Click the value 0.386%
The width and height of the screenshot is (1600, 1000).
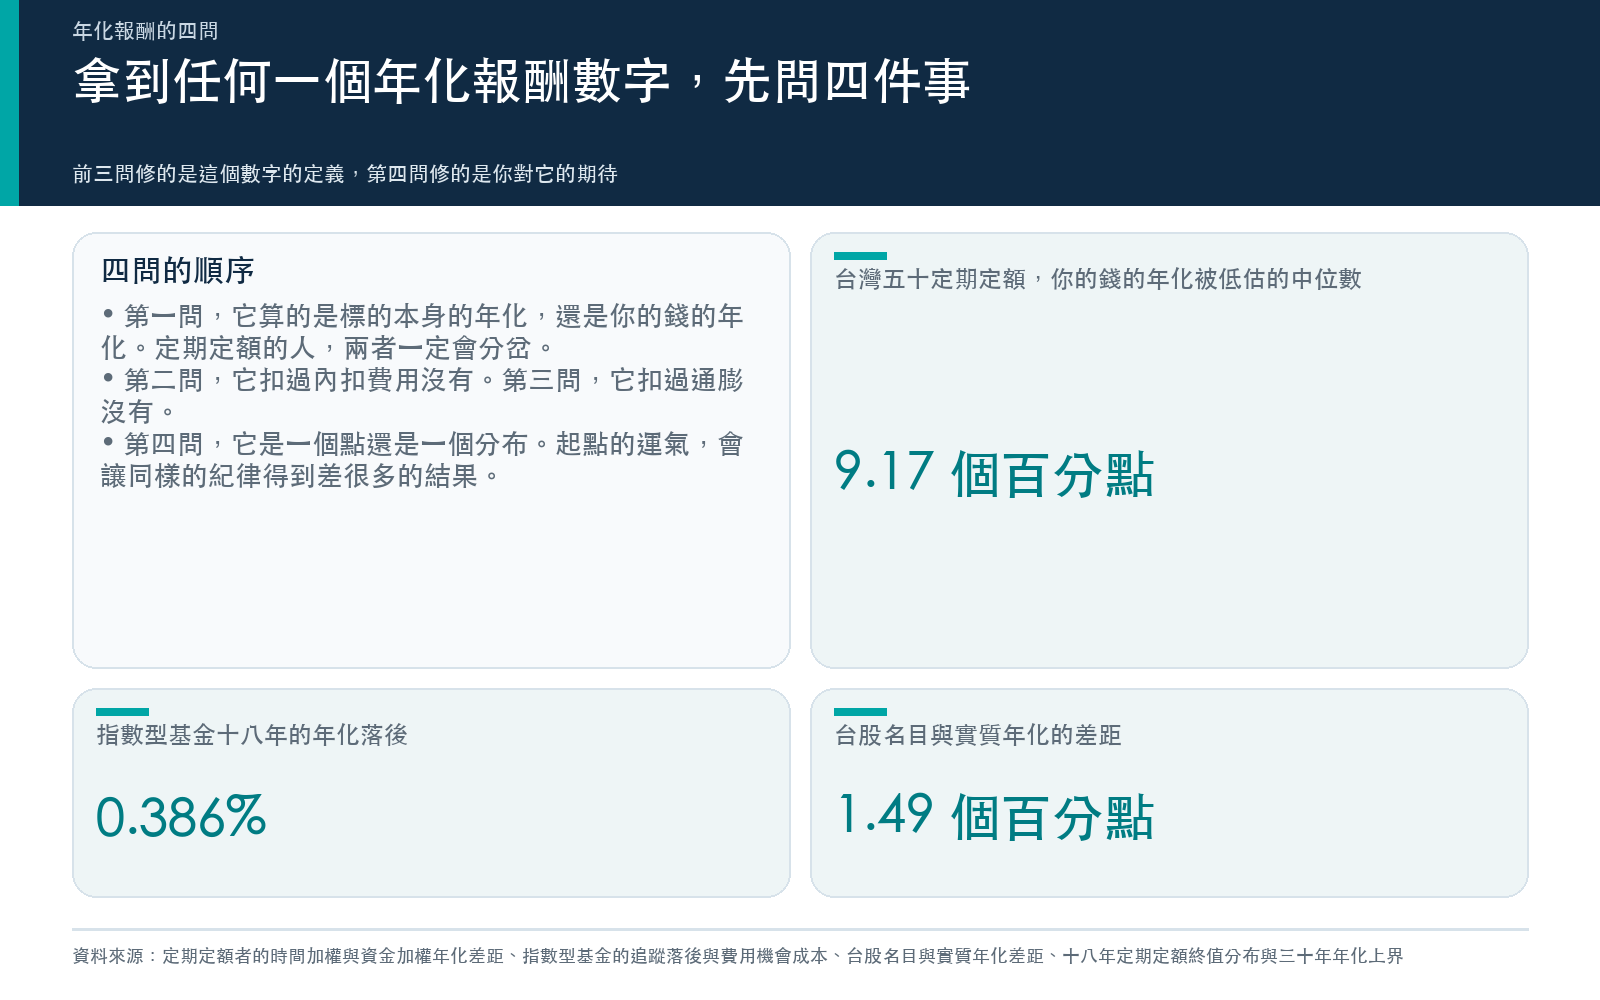point(181,817)
